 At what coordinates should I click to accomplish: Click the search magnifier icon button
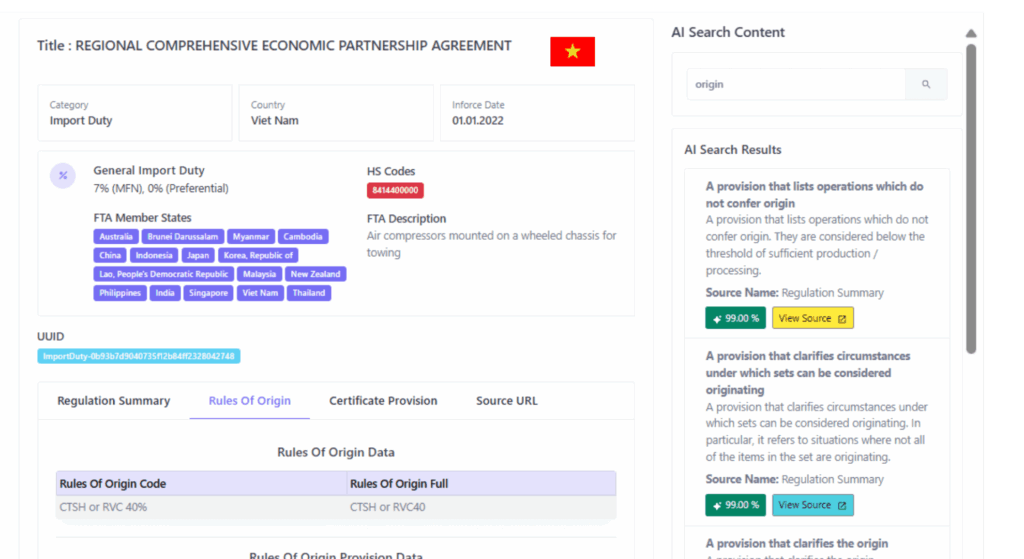click(926, 85)
